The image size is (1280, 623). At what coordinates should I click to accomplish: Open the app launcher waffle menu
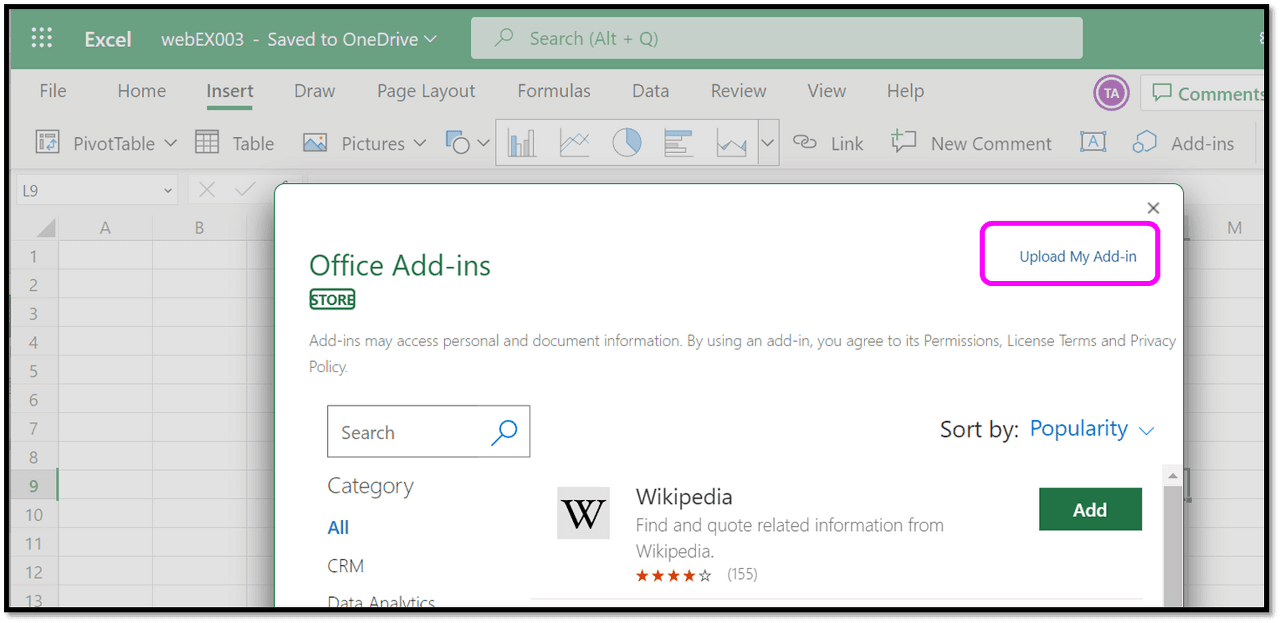[41, 39]
